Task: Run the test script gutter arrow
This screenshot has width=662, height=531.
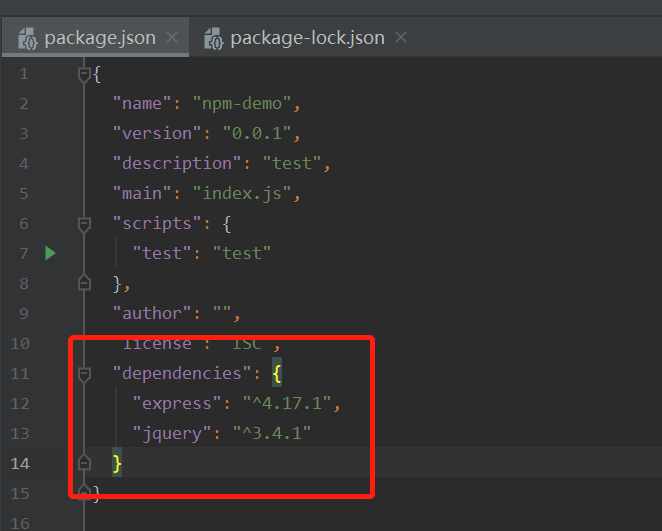Action: 50,253
